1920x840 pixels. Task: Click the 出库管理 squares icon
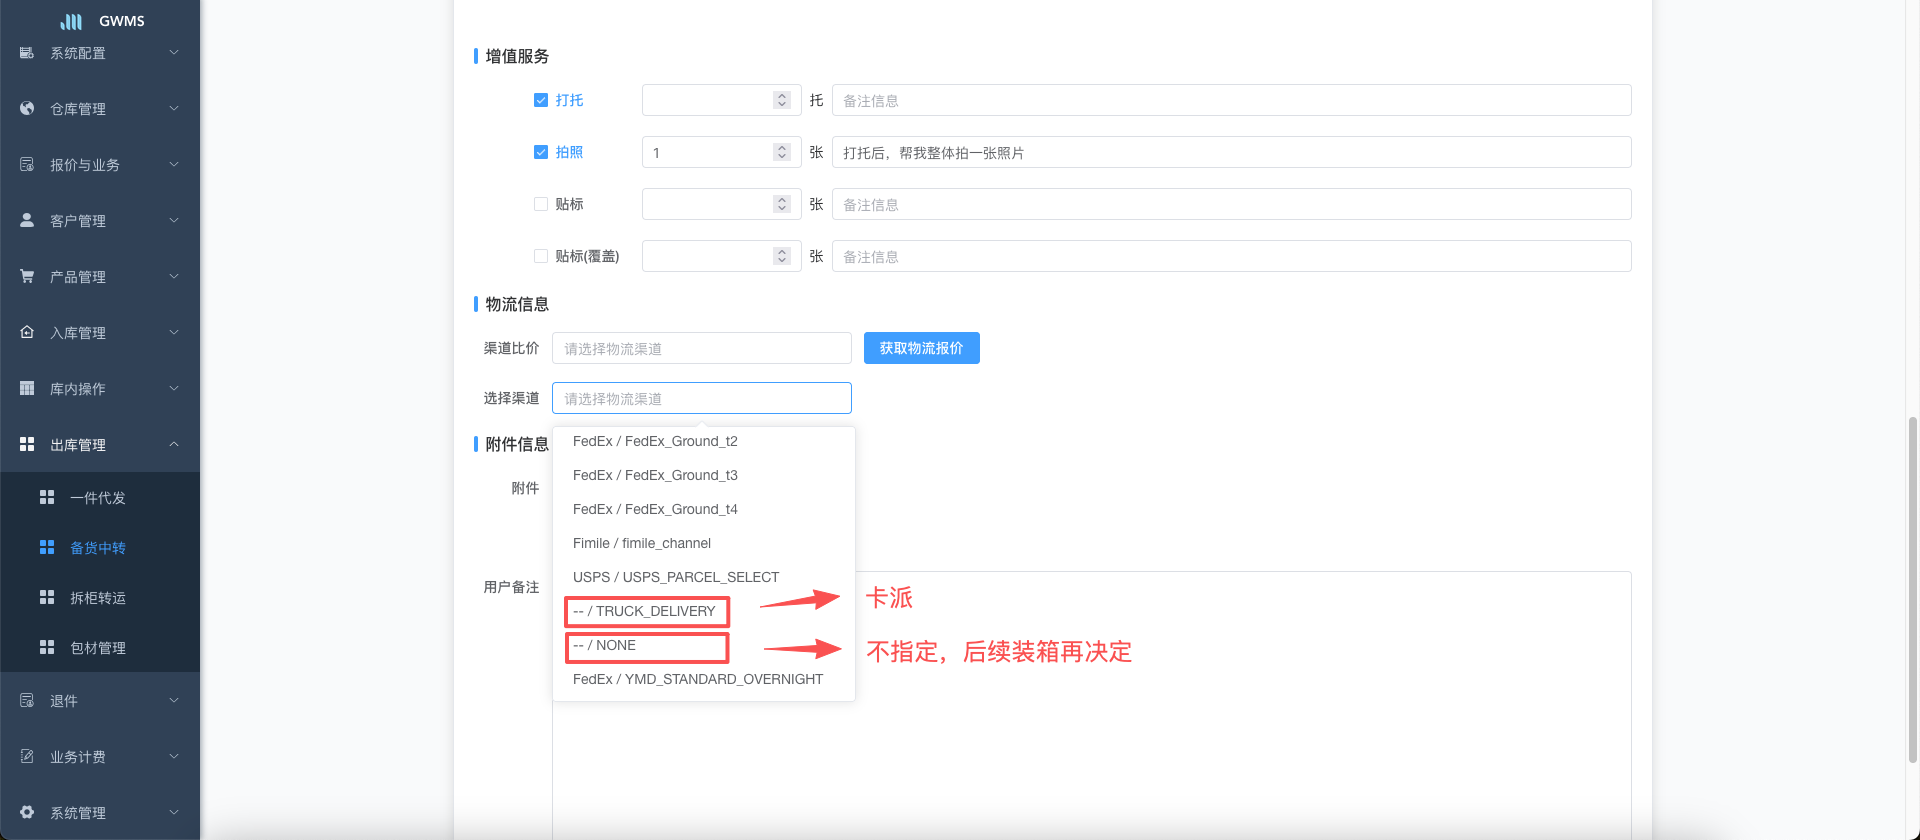27,444
